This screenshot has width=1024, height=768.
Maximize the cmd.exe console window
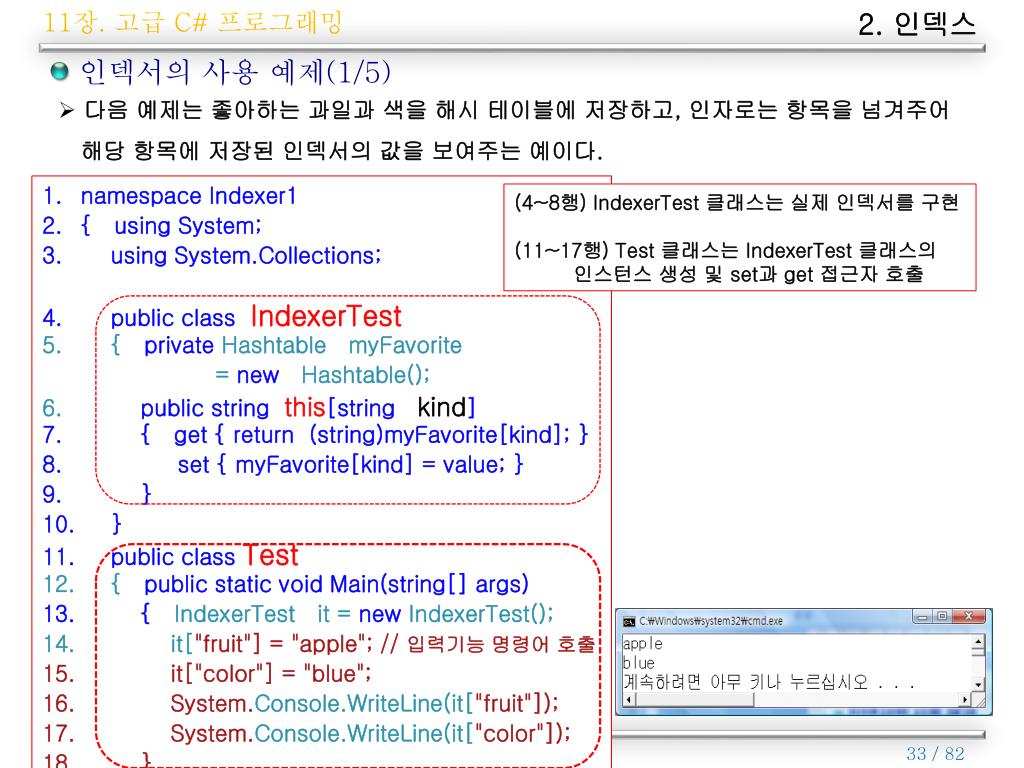(x=942, y=616)
